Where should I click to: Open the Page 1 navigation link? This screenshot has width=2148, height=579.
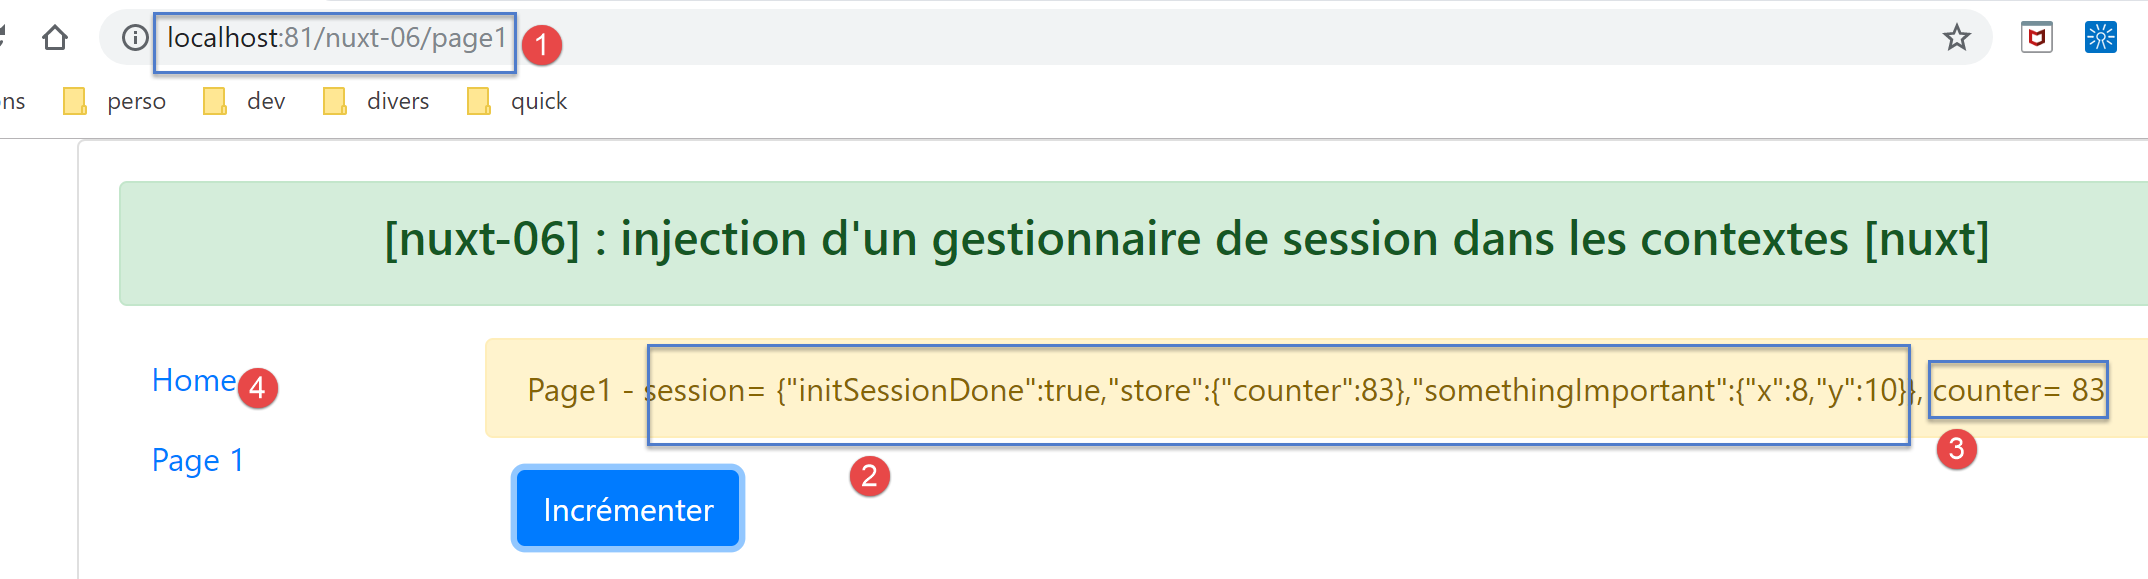[198, 460]
